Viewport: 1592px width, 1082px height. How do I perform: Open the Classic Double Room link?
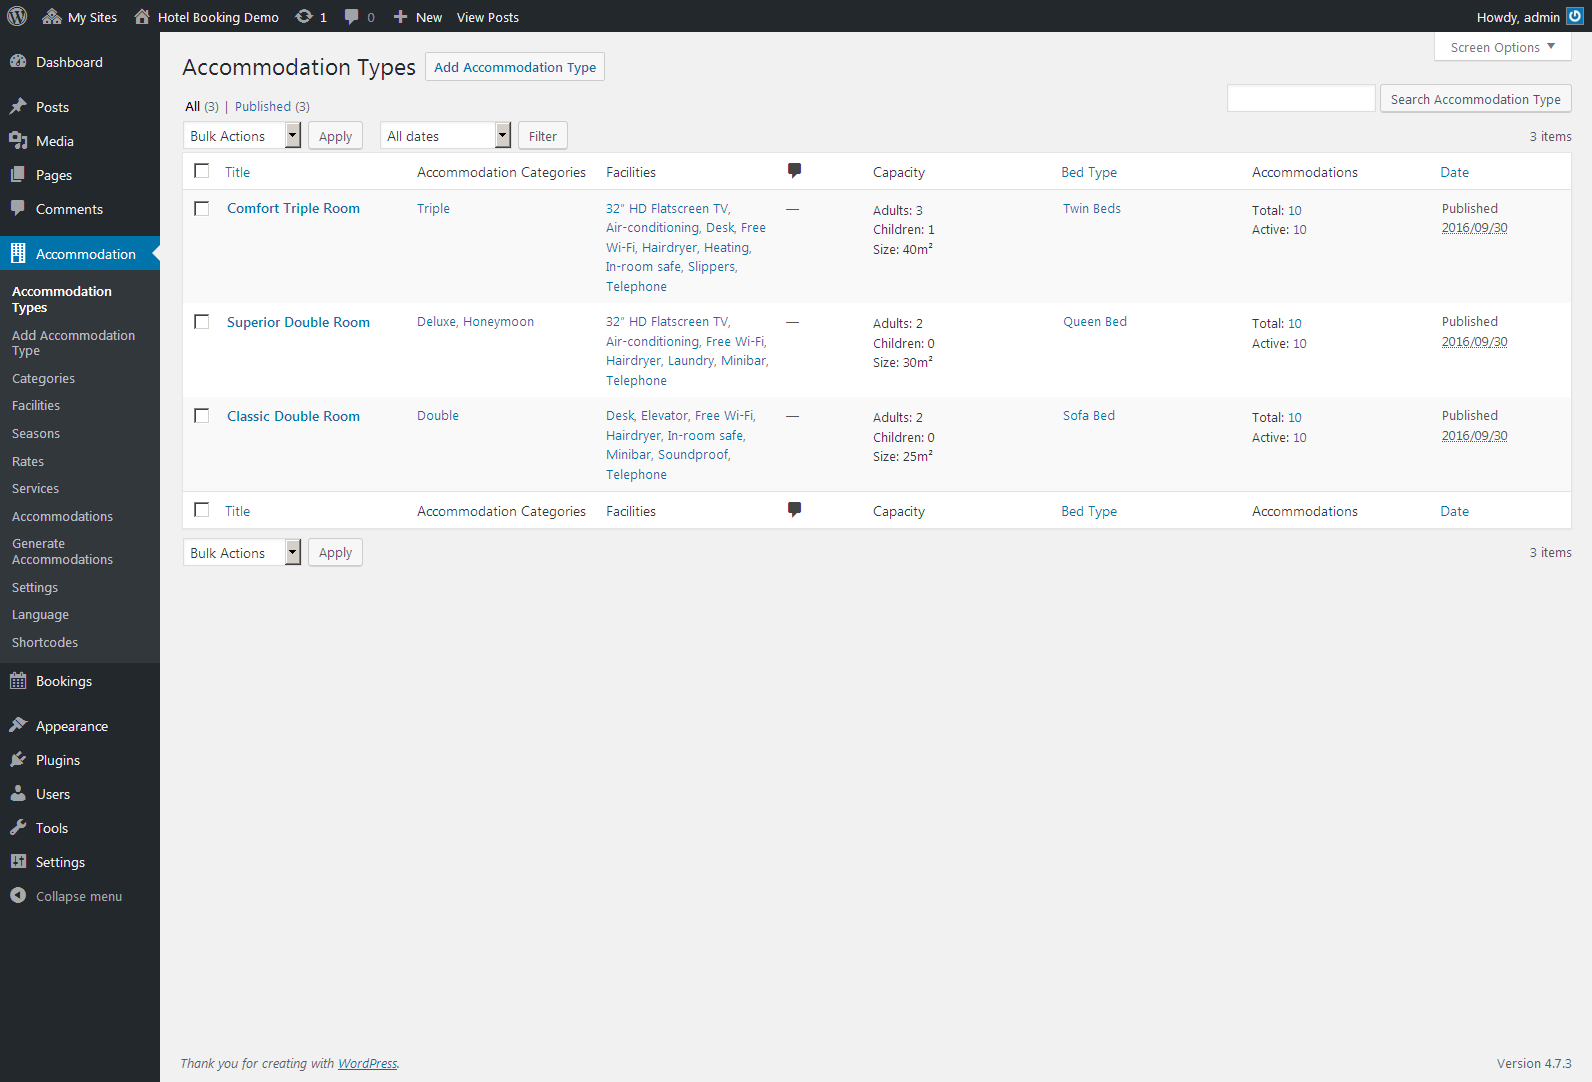(293, 417)
